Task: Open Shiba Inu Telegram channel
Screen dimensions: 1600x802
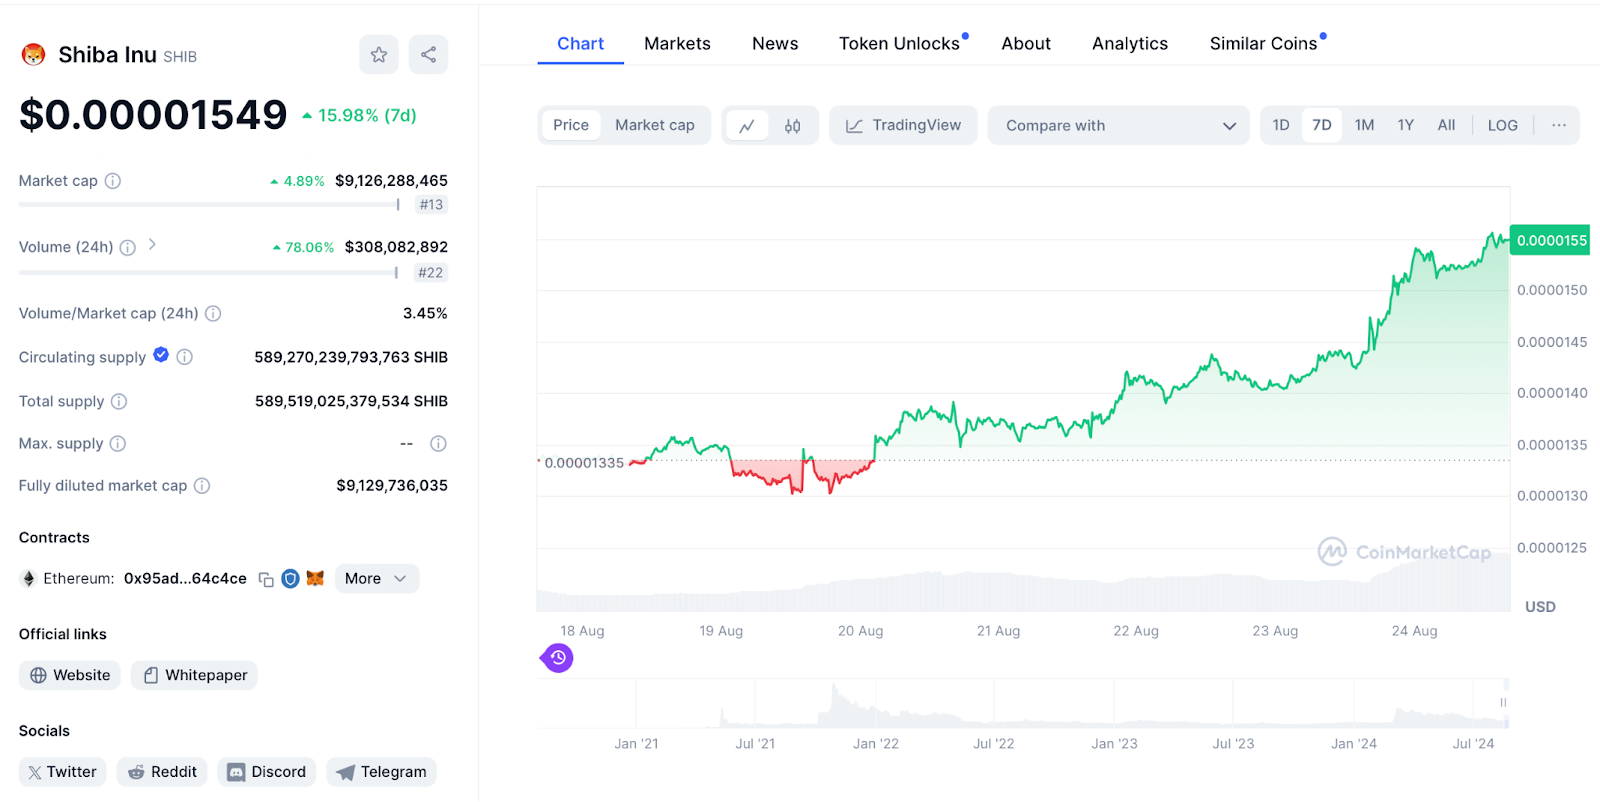Action: 381,772
